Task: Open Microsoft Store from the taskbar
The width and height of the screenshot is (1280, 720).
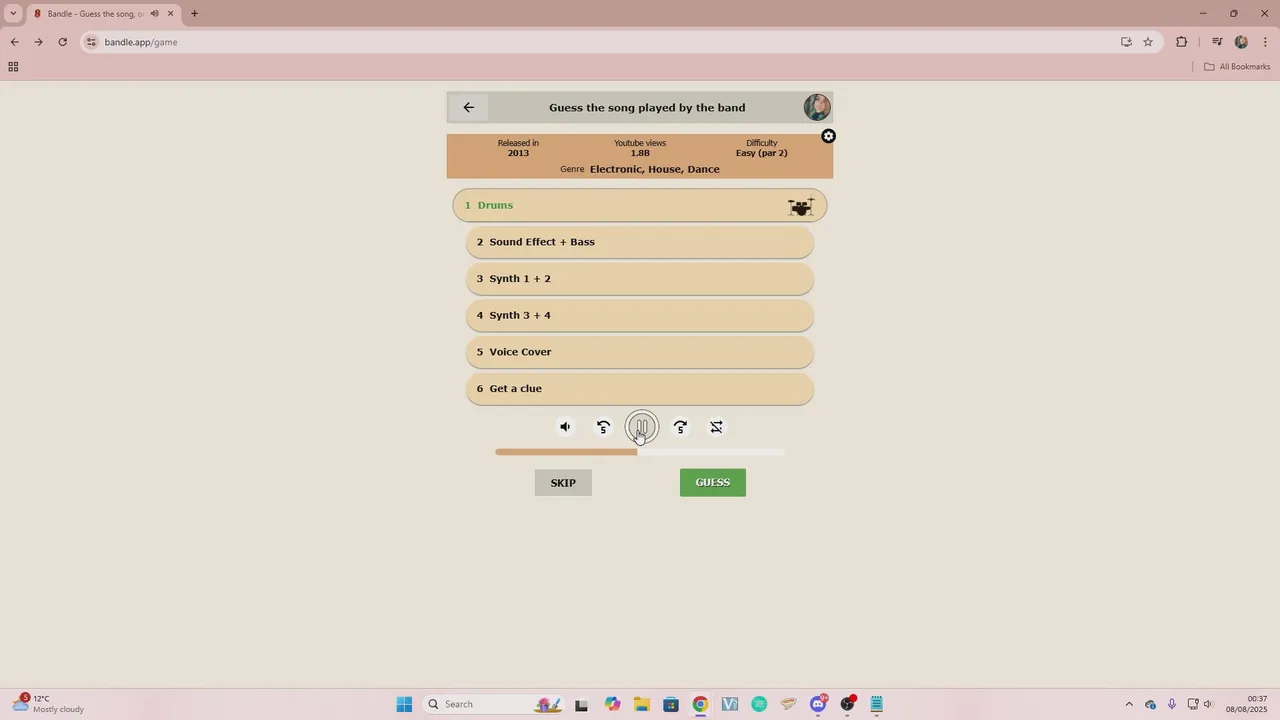Action: point(671,704)
